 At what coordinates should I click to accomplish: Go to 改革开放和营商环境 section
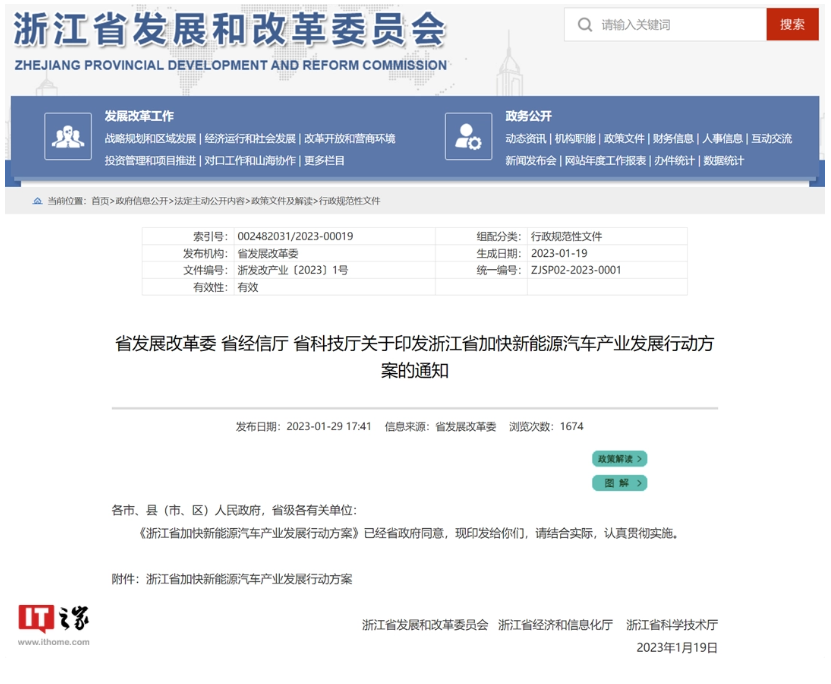(349, 139)
